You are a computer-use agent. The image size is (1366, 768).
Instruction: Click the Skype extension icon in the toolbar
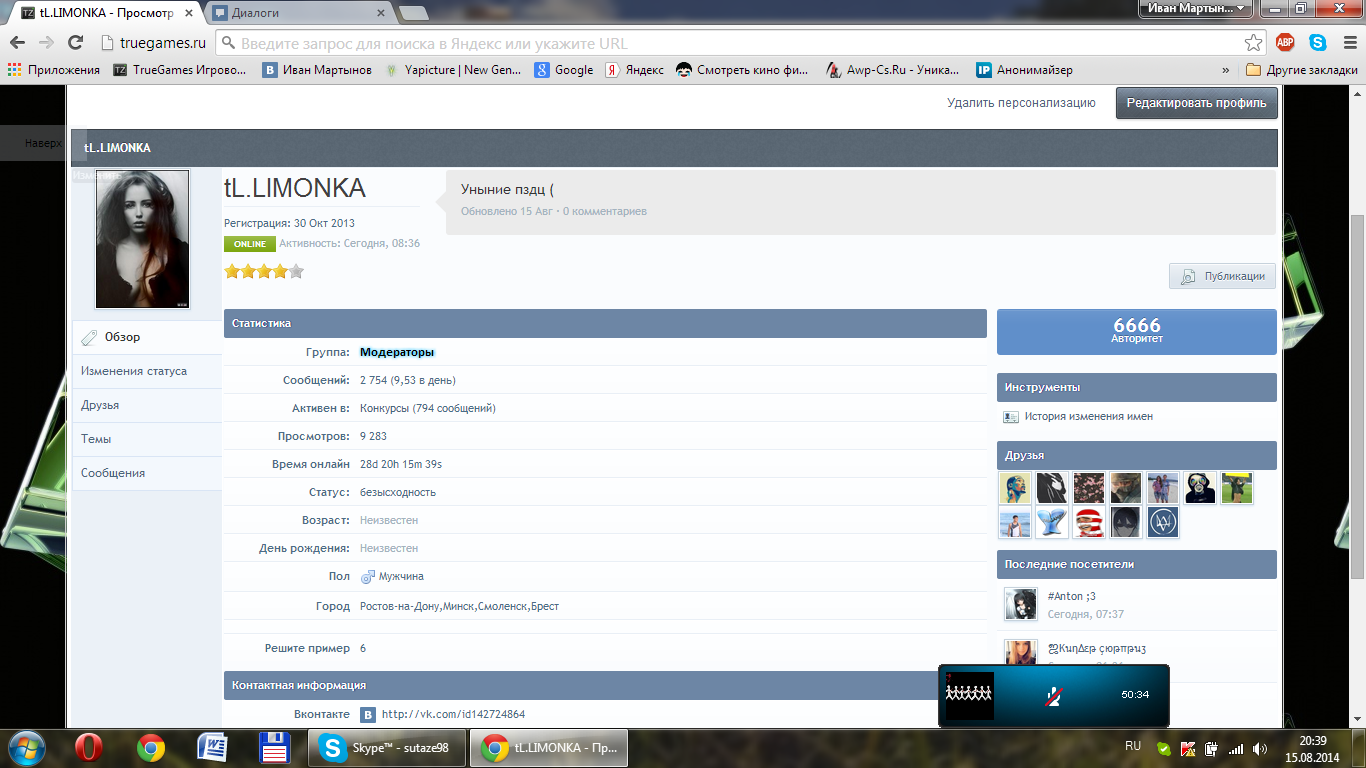click(1317, 43)
